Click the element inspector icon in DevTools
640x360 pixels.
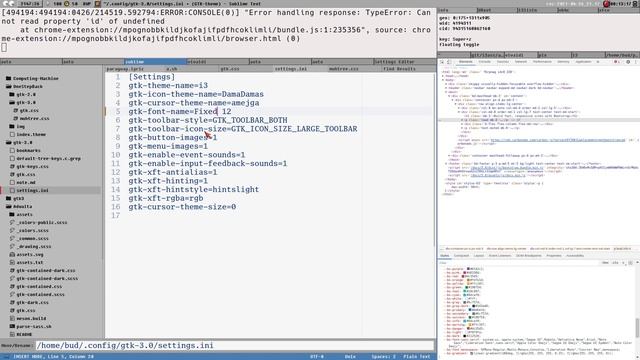coord(442,62)
